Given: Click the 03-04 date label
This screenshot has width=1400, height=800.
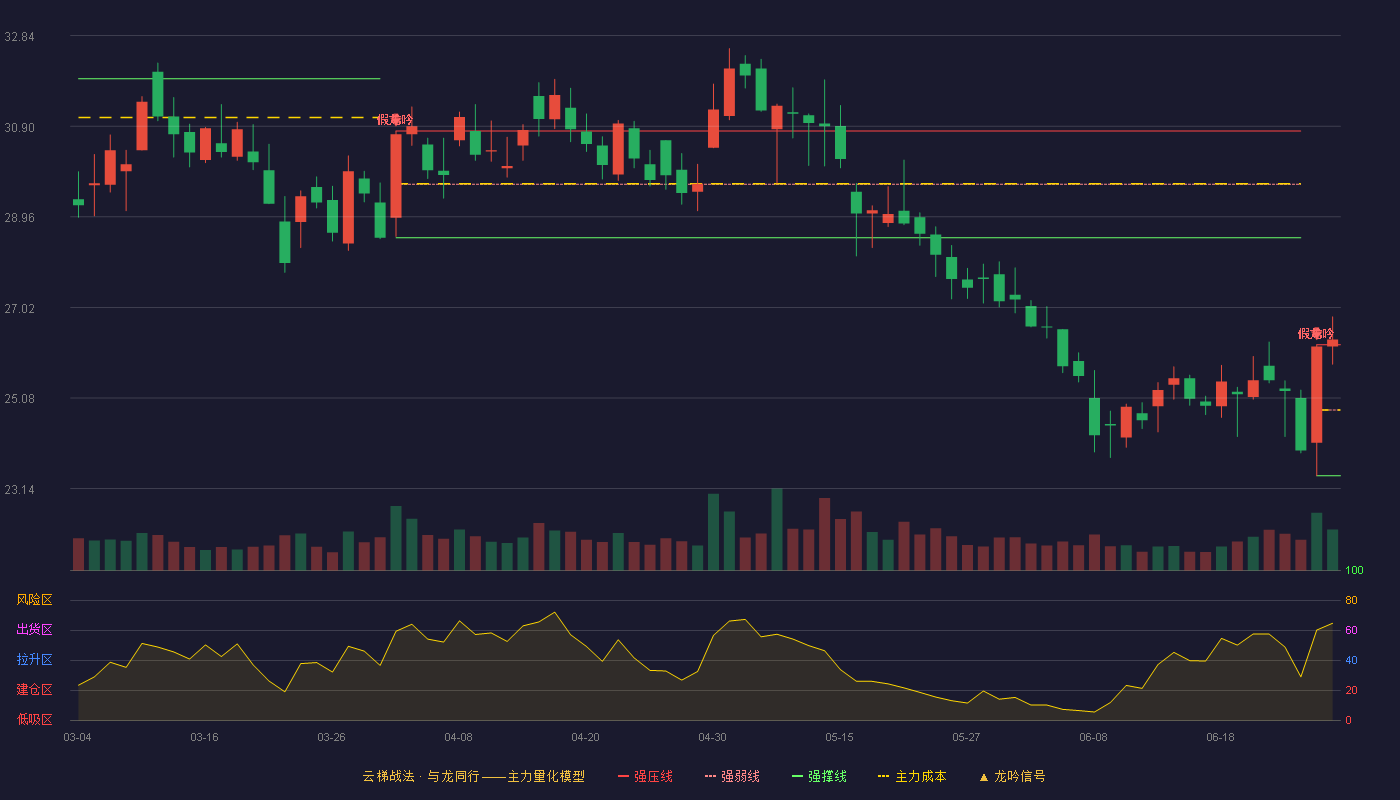Looking at the screenshot, I should point(77,737).
